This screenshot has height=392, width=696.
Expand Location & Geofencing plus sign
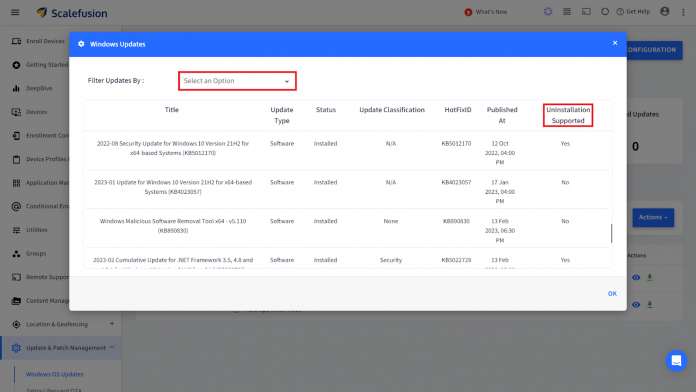tap(112, 324)
